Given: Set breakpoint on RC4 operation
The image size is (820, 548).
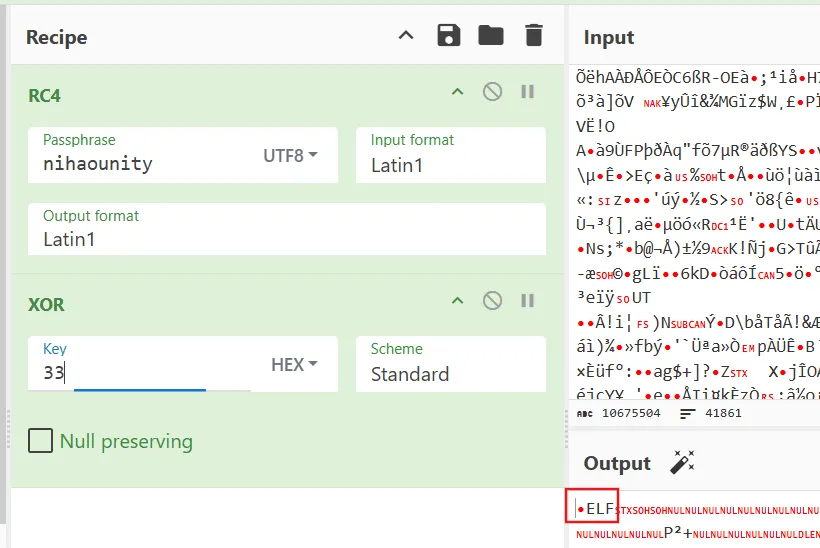Looking at the screenshot, I should [x=527, y=92].
